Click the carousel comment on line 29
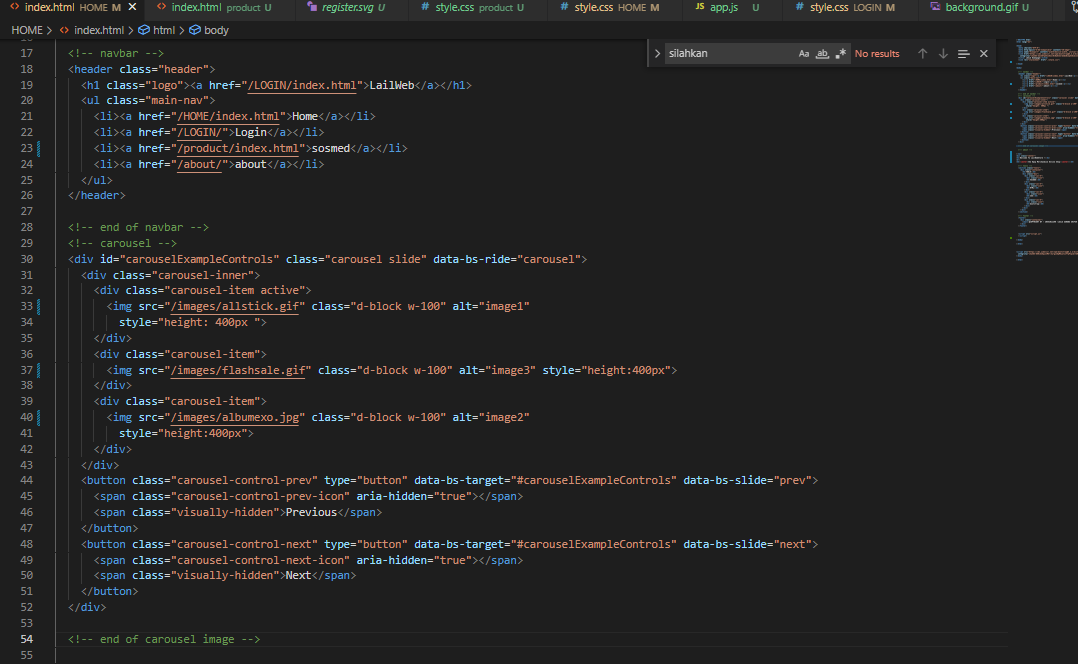Screen dimensions: 1078x664 [122, 243]
